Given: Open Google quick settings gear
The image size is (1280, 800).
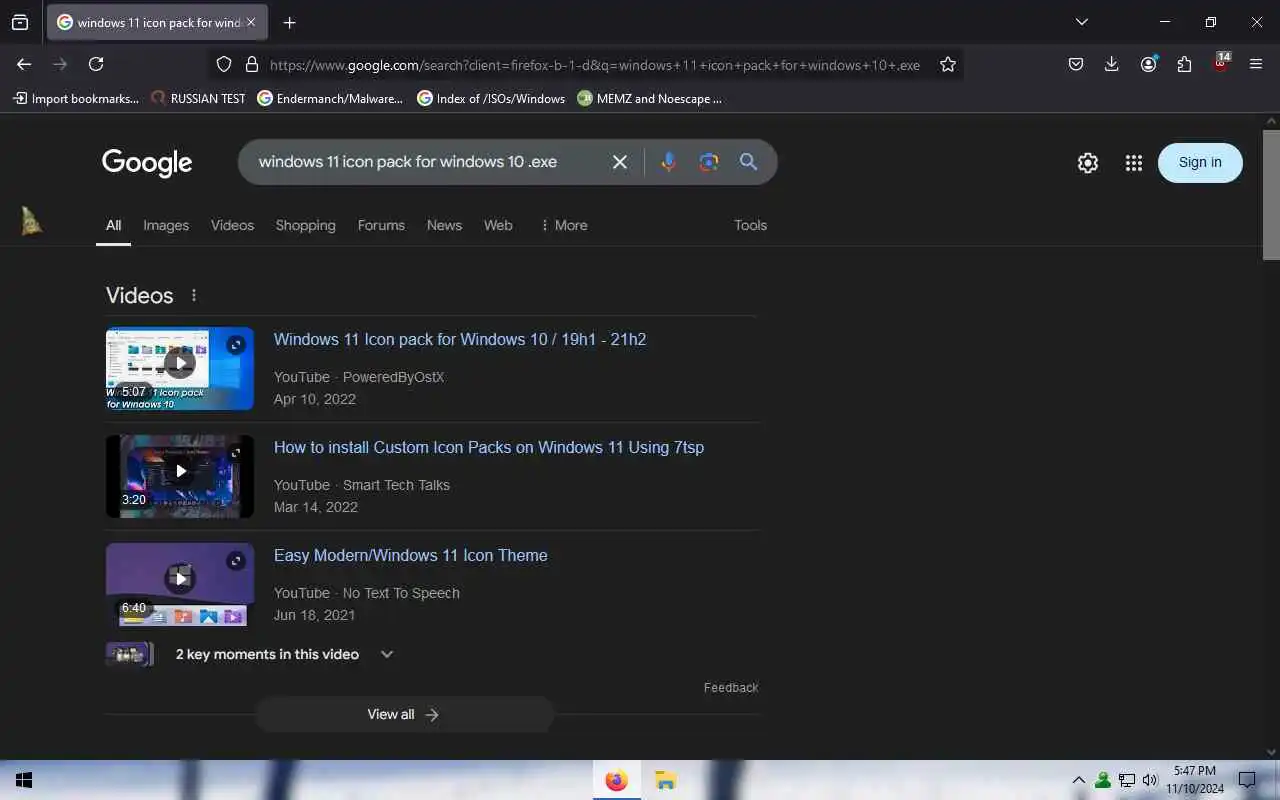Looking at the screenshot, I should coord(1088,163).
